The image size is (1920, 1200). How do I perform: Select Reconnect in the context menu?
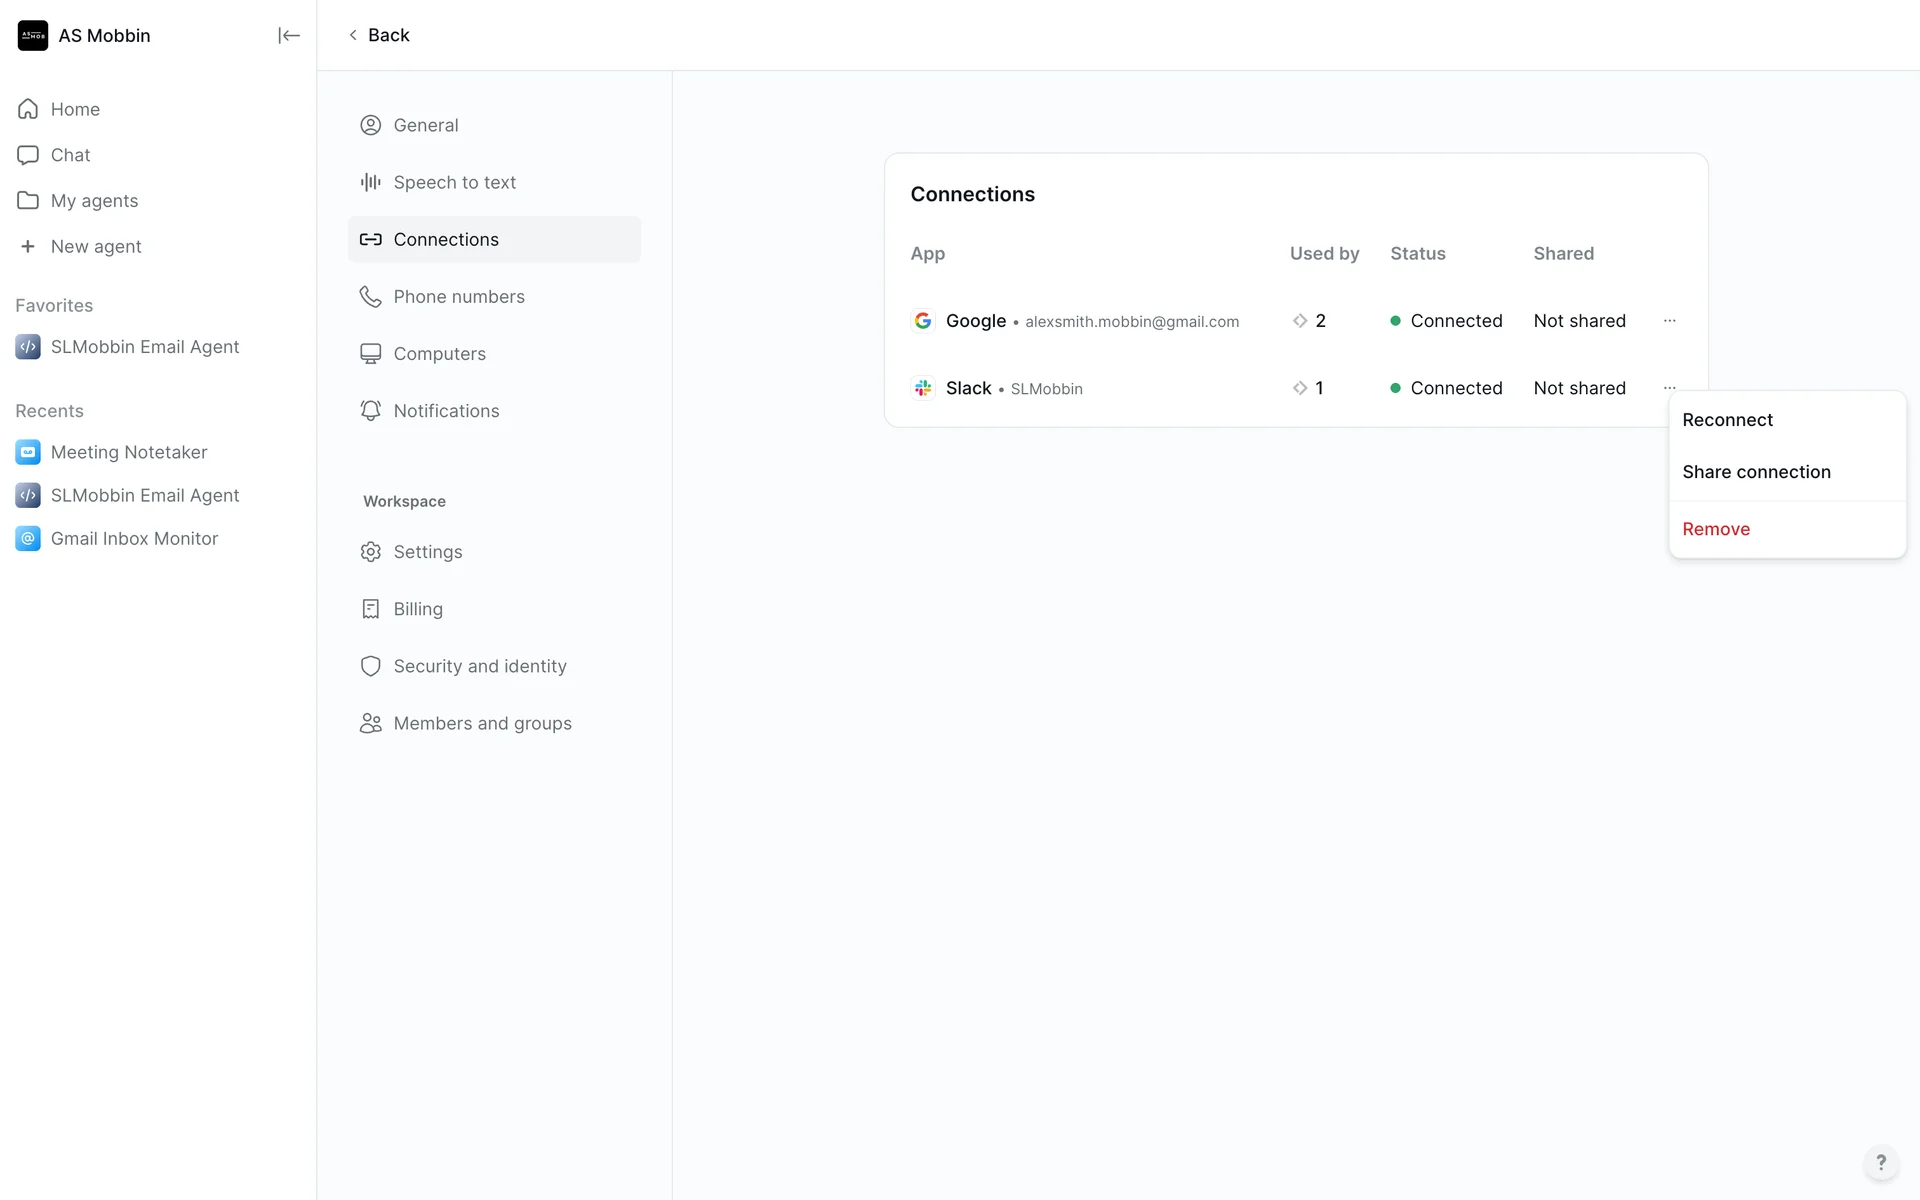tap(1727, 420)
